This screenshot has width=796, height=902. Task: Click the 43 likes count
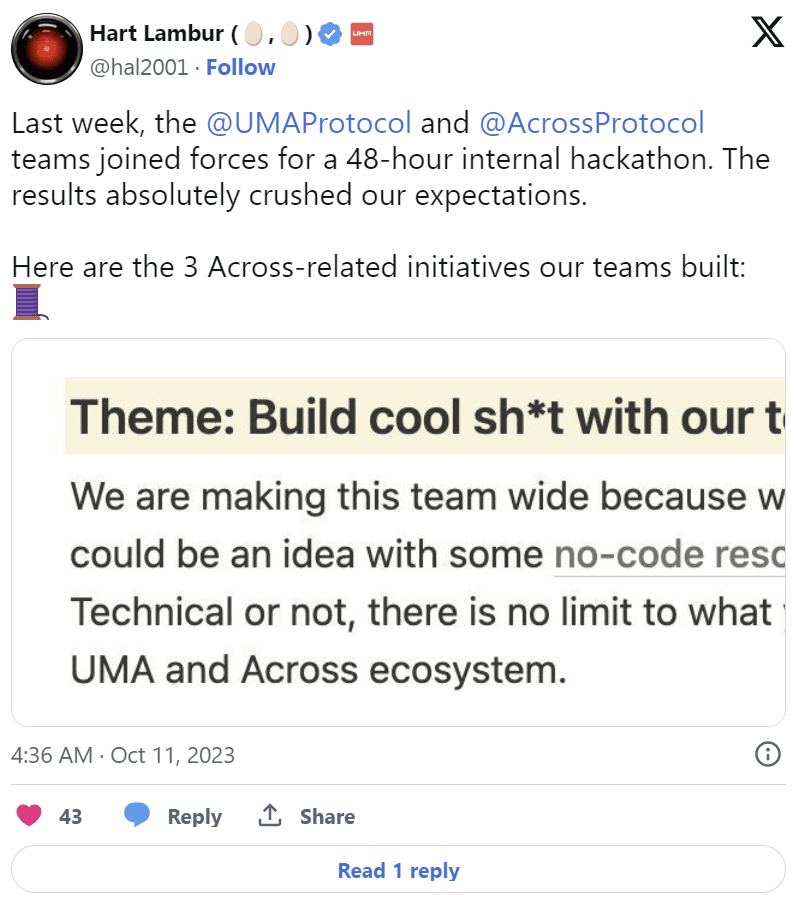[71, 817]
